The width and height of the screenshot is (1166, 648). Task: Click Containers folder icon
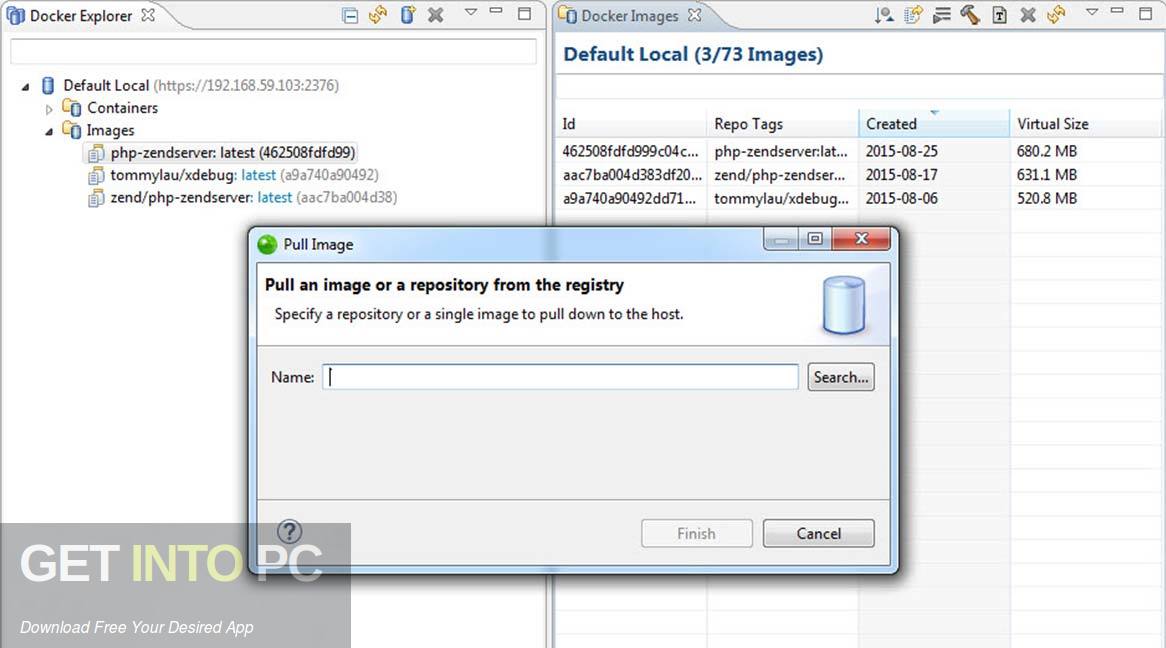coord(71,108)
